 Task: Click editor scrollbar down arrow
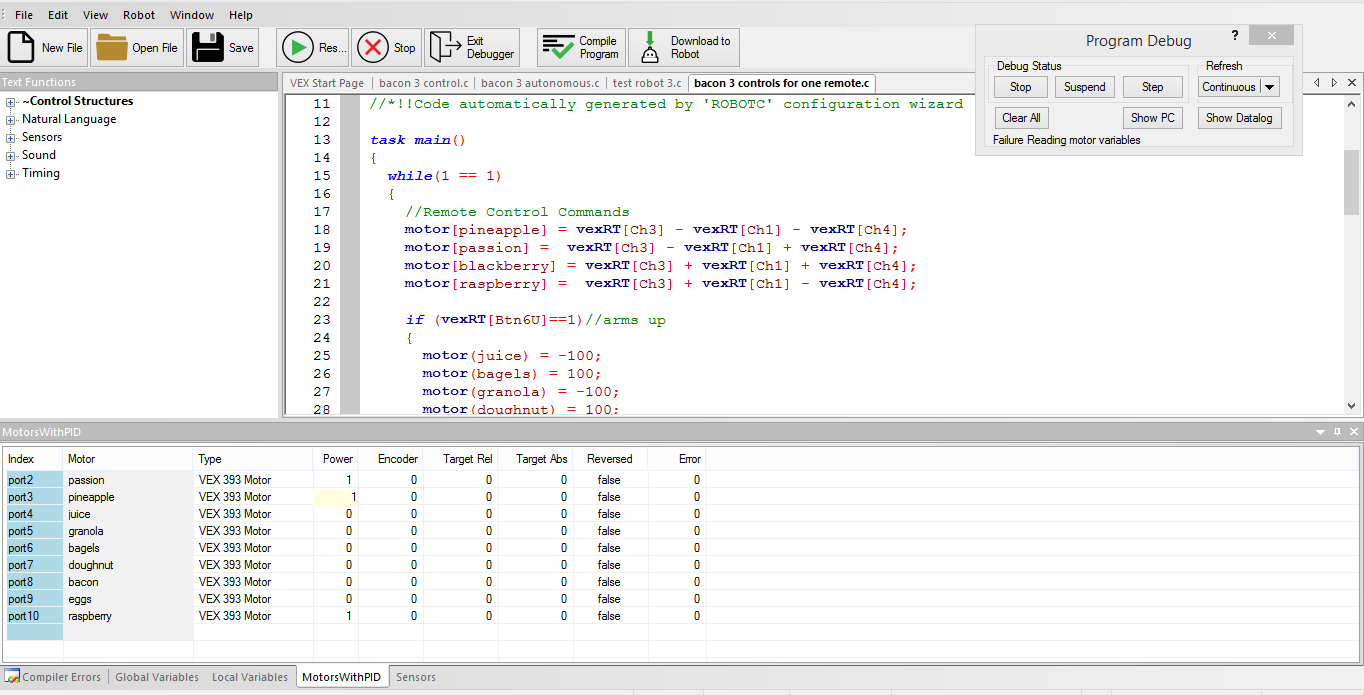click(x=1352, y=406)
